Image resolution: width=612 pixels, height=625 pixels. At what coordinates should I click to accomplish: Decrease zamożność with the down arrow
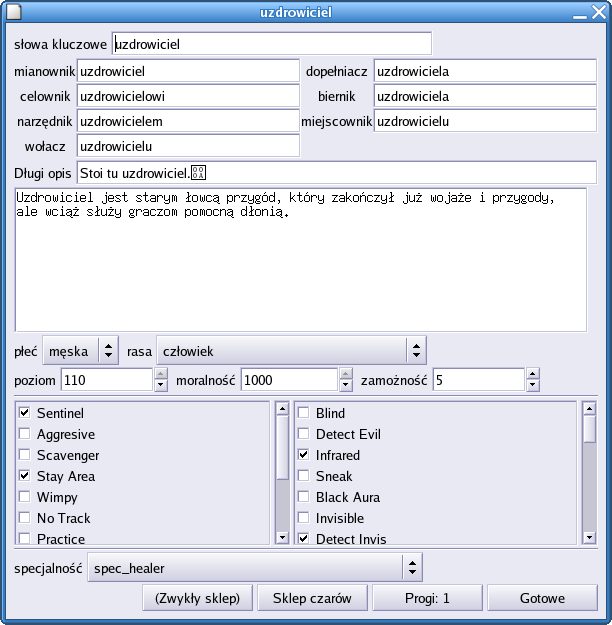533,385
